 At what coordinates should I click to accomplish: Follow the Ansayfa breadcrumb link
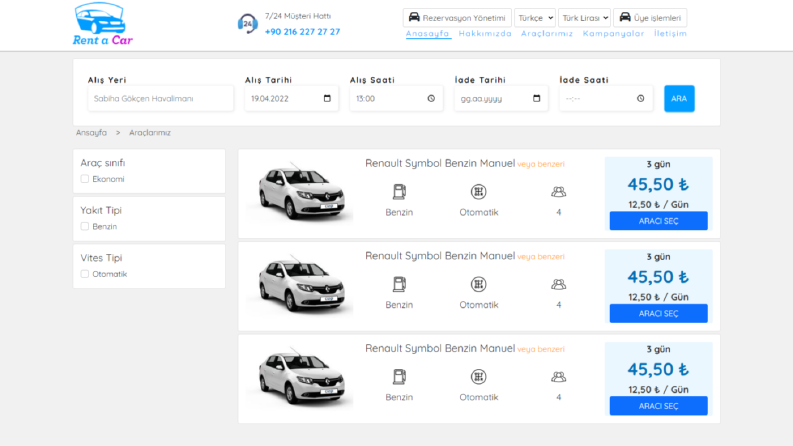(x=91, y=132)
